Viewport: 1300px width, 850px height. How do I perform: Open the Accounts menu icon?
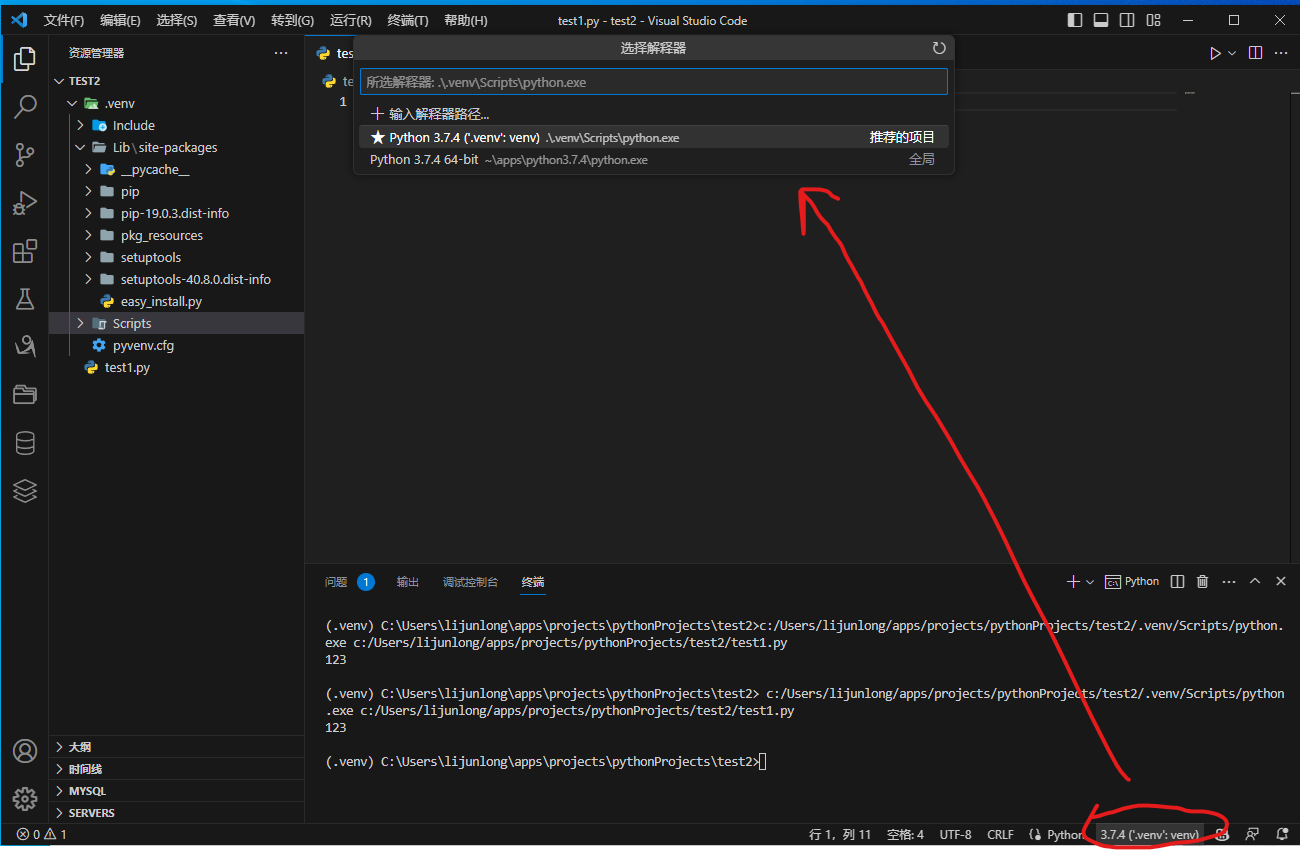point(25,751)
